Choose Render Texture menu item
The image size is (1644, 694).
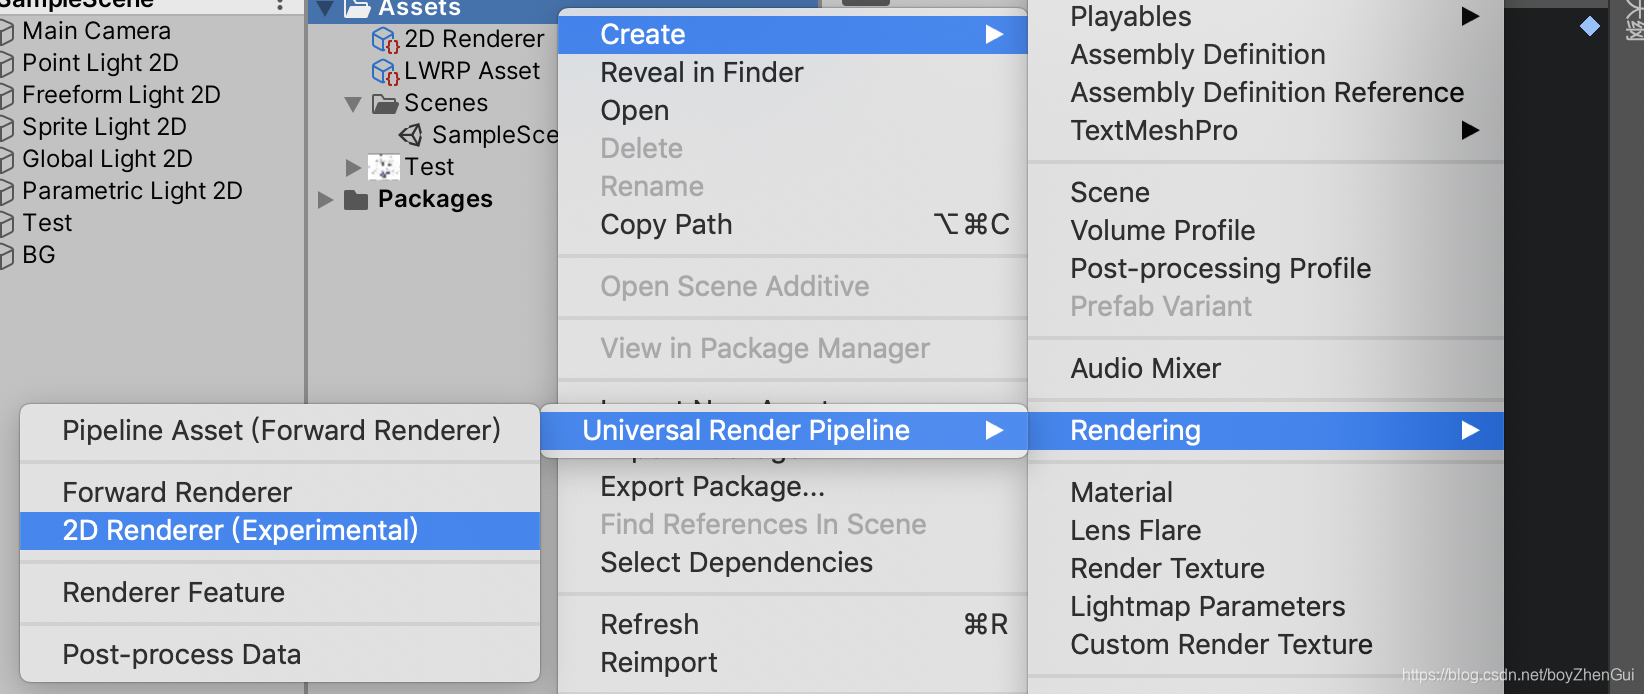(x=1266, y=568)
